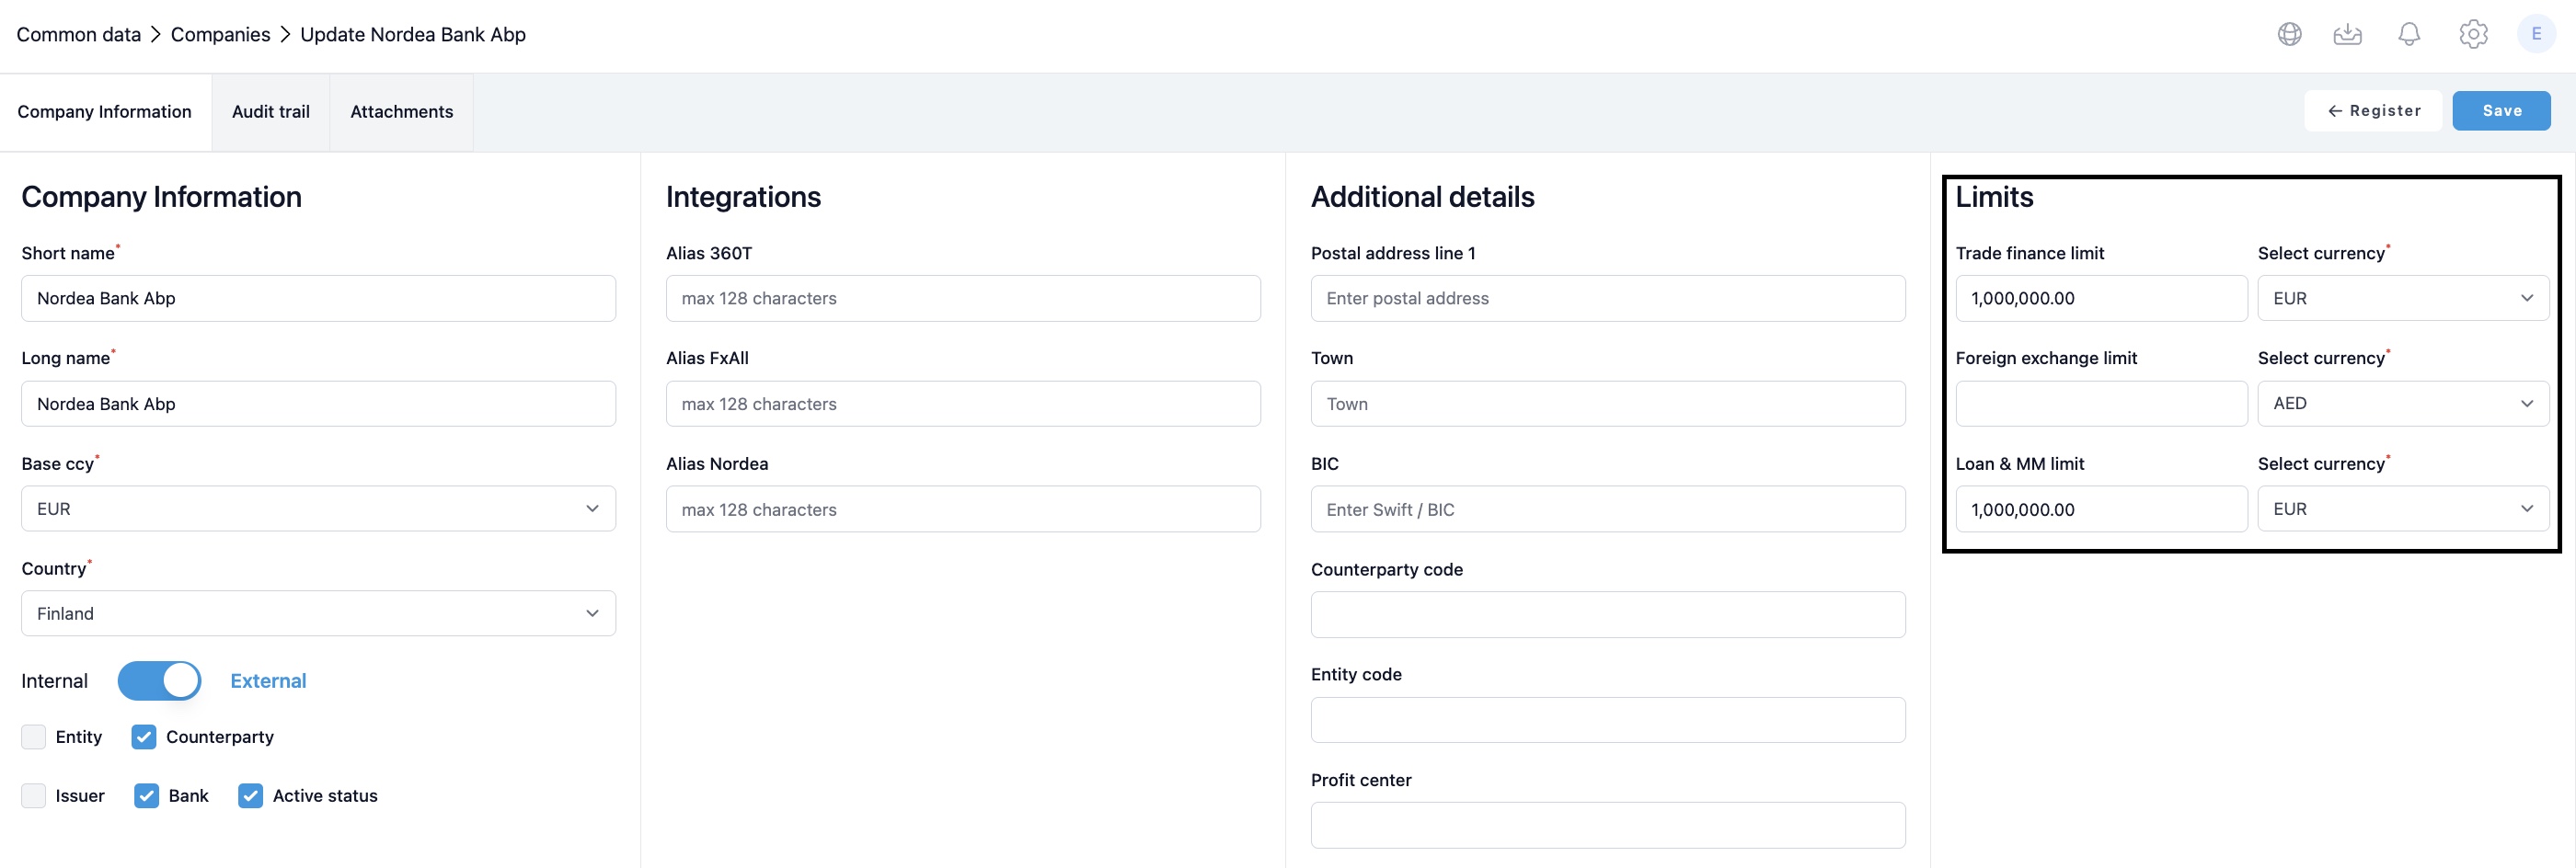The image size is (2576, 868).
Task: Click the Register back button
Action: point(2373,111)
